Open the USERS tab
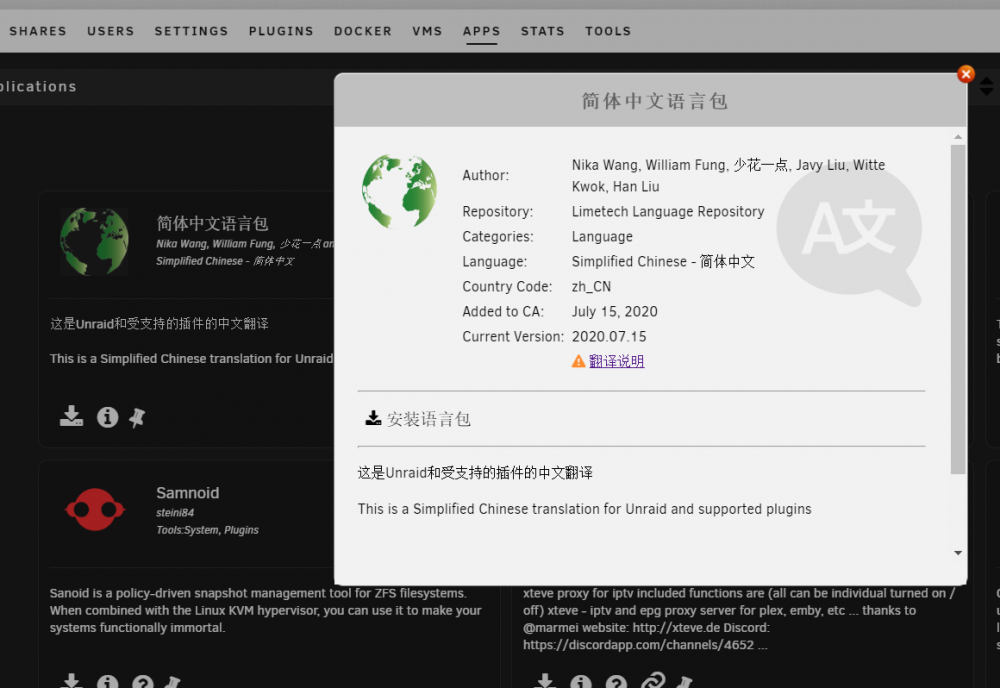The image size is (1000, 688). (x=111, y=31)
